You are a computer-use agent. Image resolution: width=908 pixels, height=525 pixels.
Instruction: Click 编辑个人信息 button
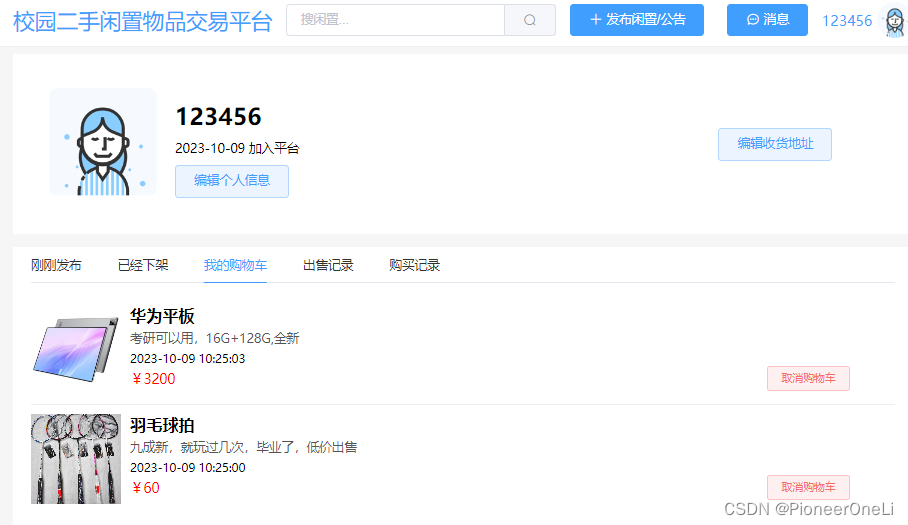pos(232,181)
